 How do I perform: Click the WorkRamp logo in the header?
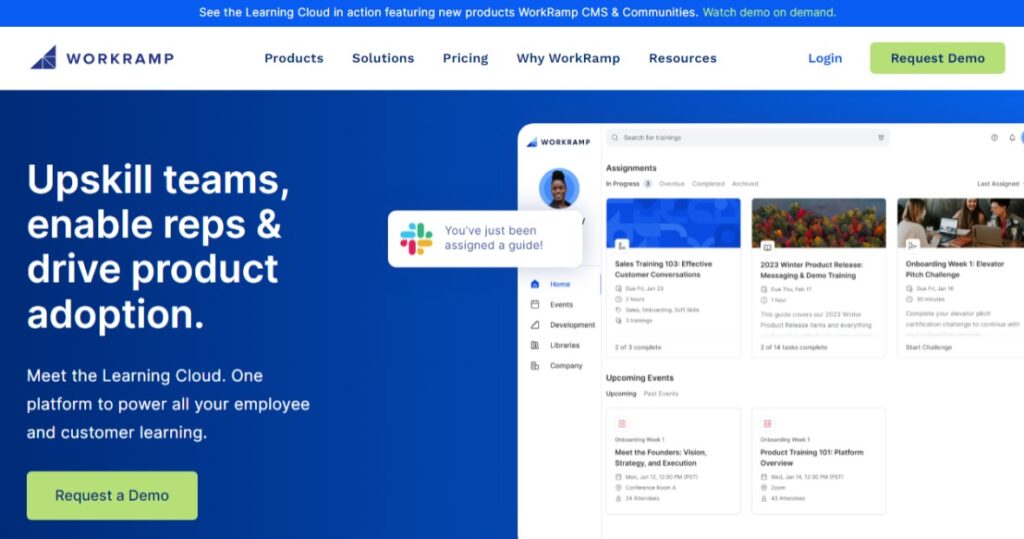103,58
